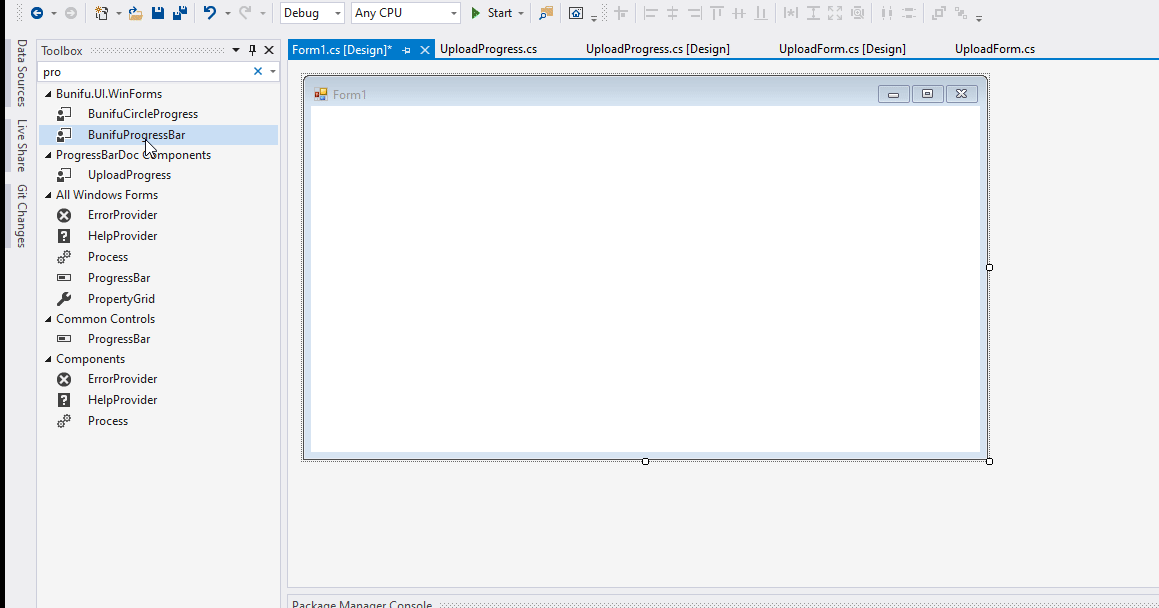Collapse the Common Controls group

click(x=49, y=319)
